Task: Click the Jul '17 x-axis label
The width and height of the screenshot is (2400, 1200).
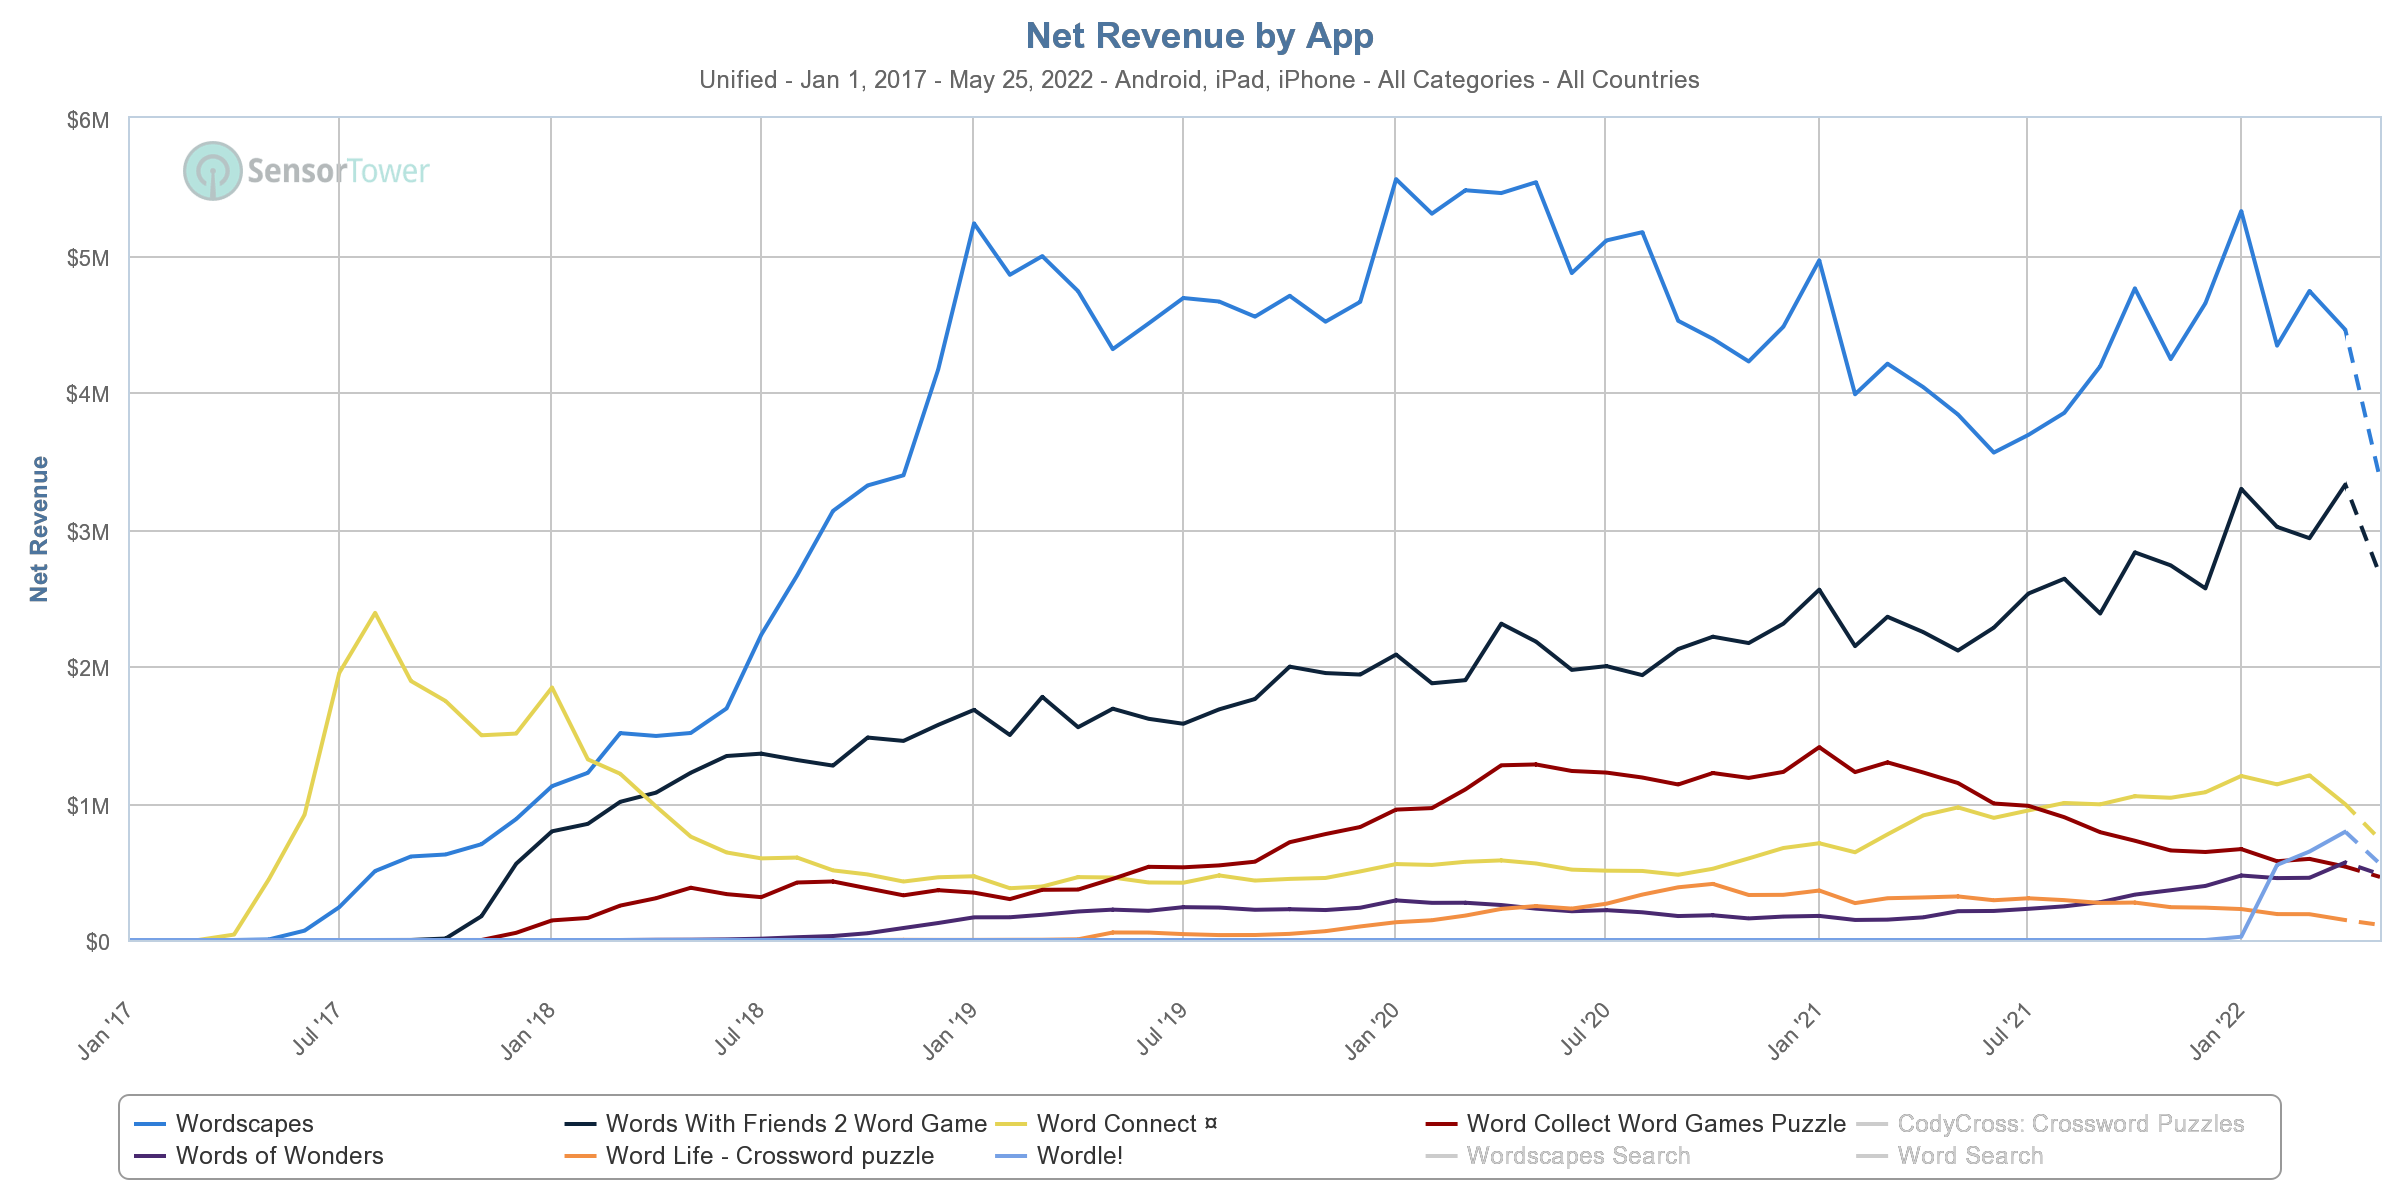Action: pyautogui.click(x=317, y=1028)
